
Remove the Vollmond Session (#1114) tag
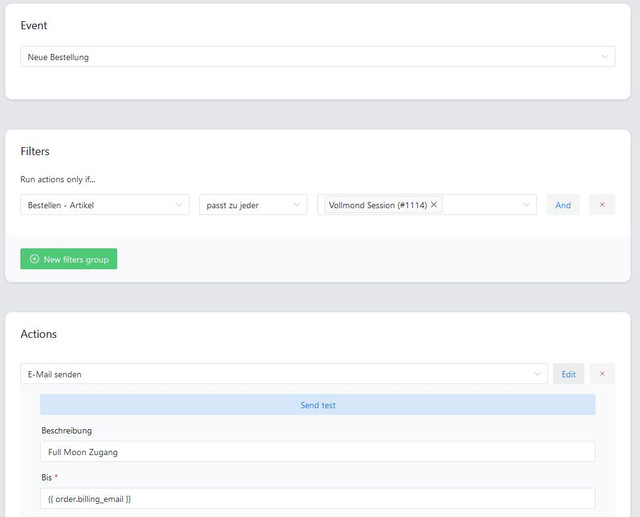pyautogui.click(x=434, y=204)
